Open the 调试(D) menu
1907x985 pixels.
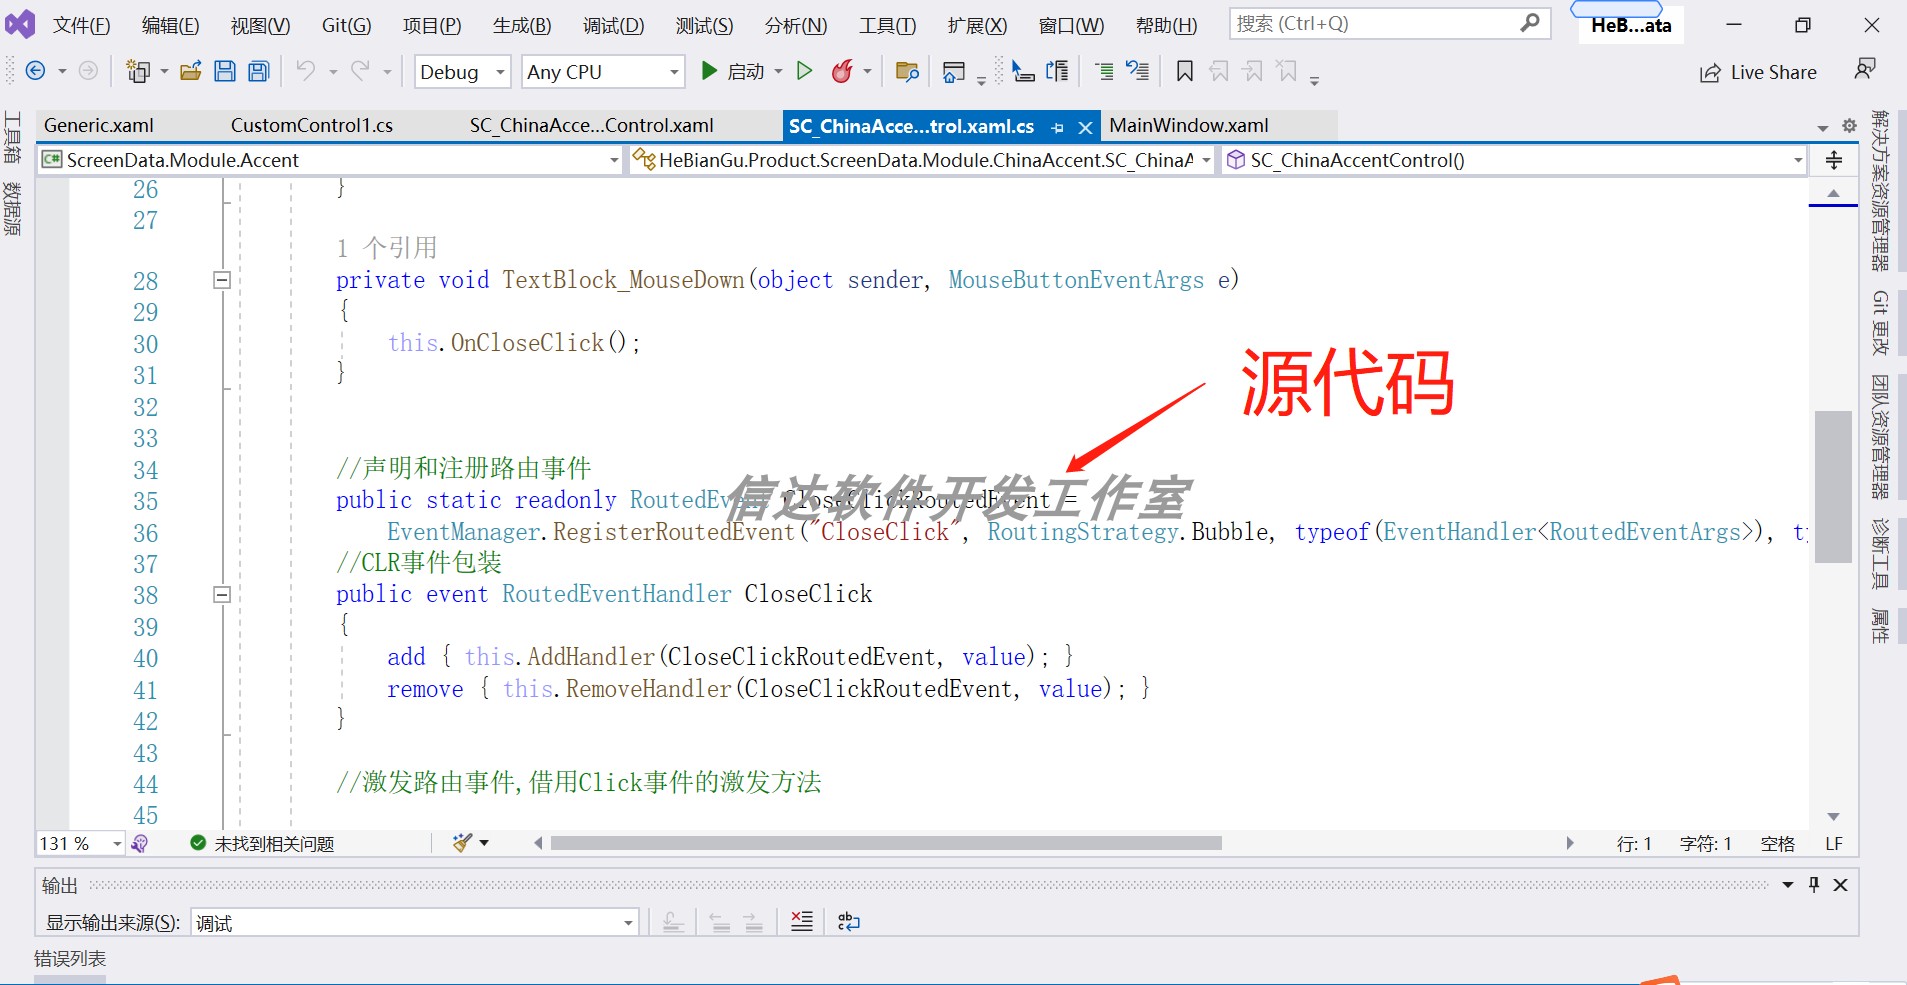point(613,26)
